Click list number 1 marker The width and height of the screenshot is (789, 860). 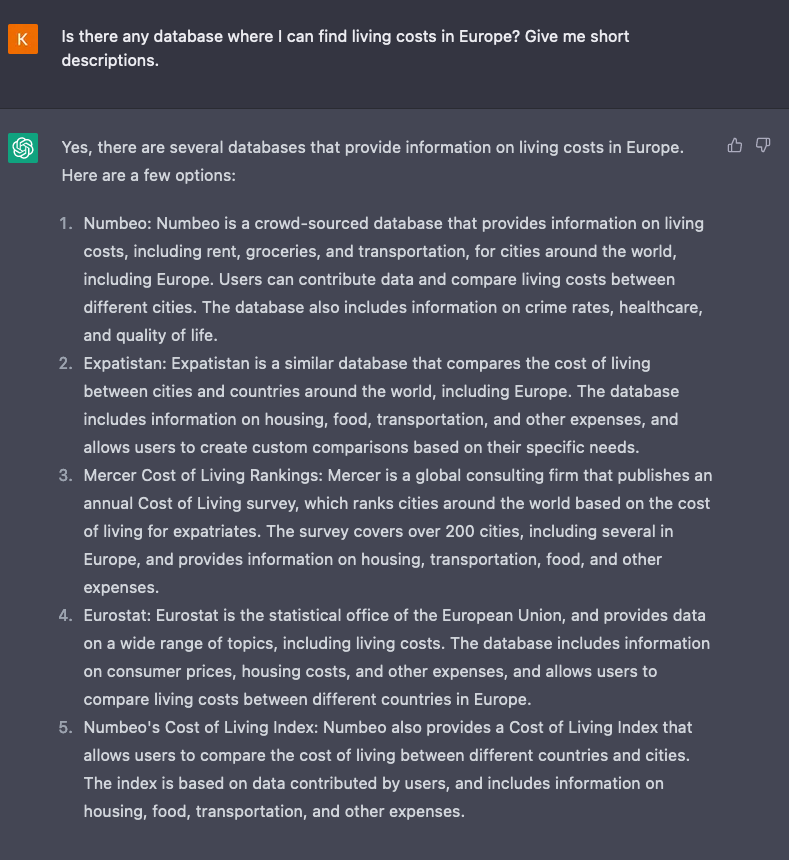66,223
